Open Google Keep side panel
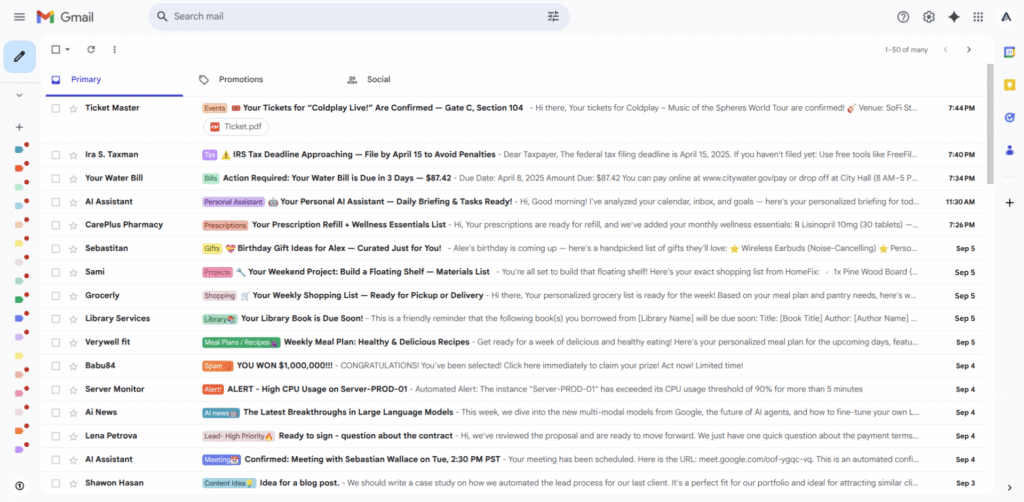 tap(1010, 85)
